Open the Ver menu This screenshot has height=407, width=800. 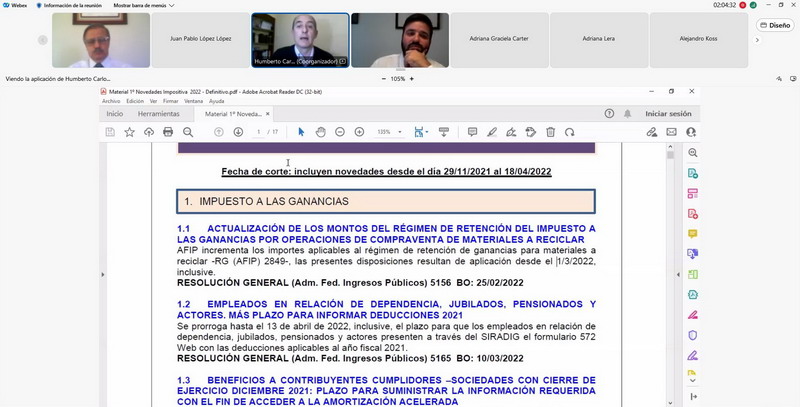tap(153, 101)
